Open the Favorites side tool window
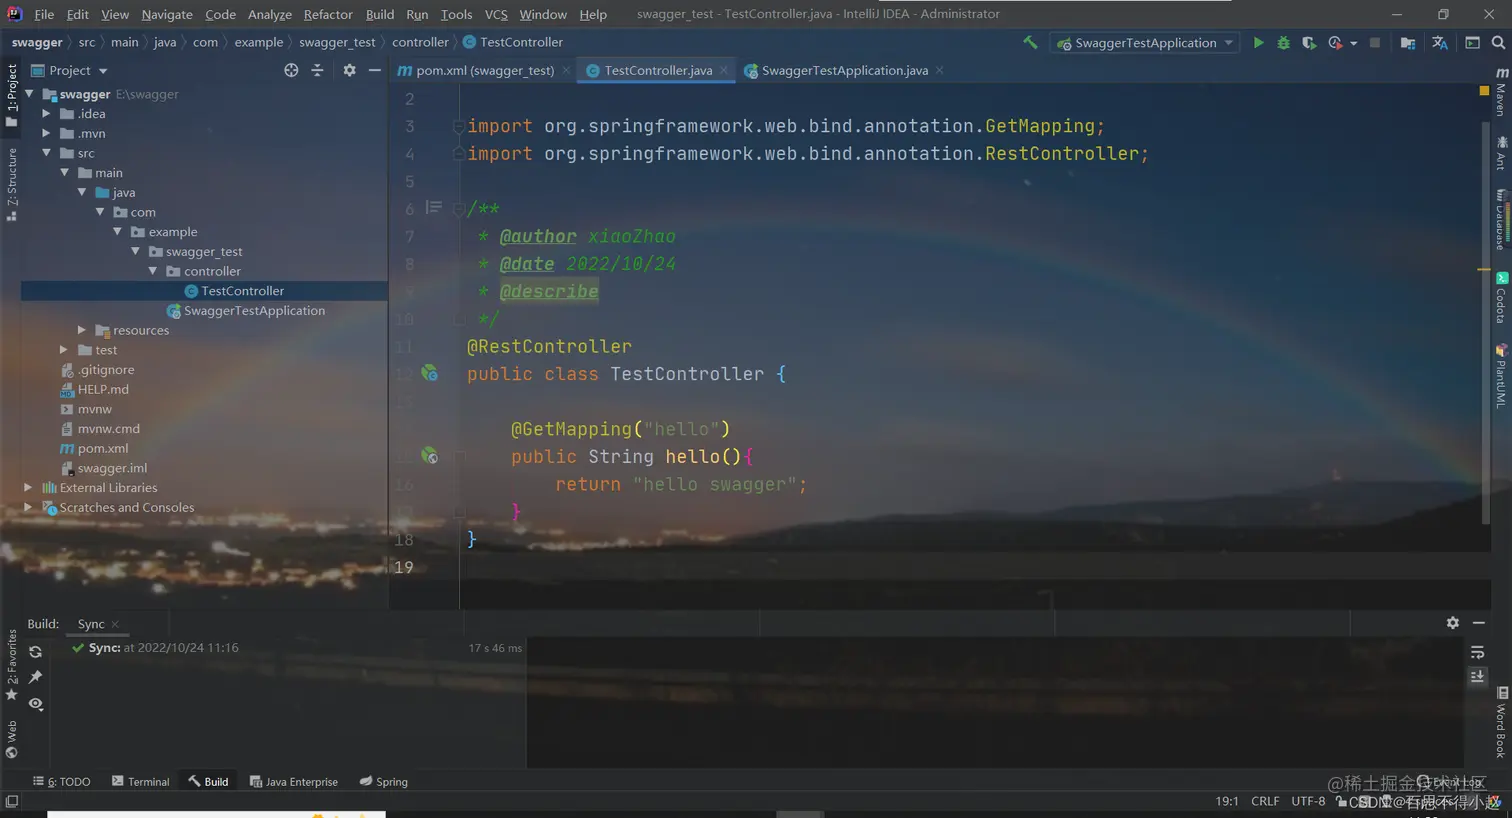 11,665
